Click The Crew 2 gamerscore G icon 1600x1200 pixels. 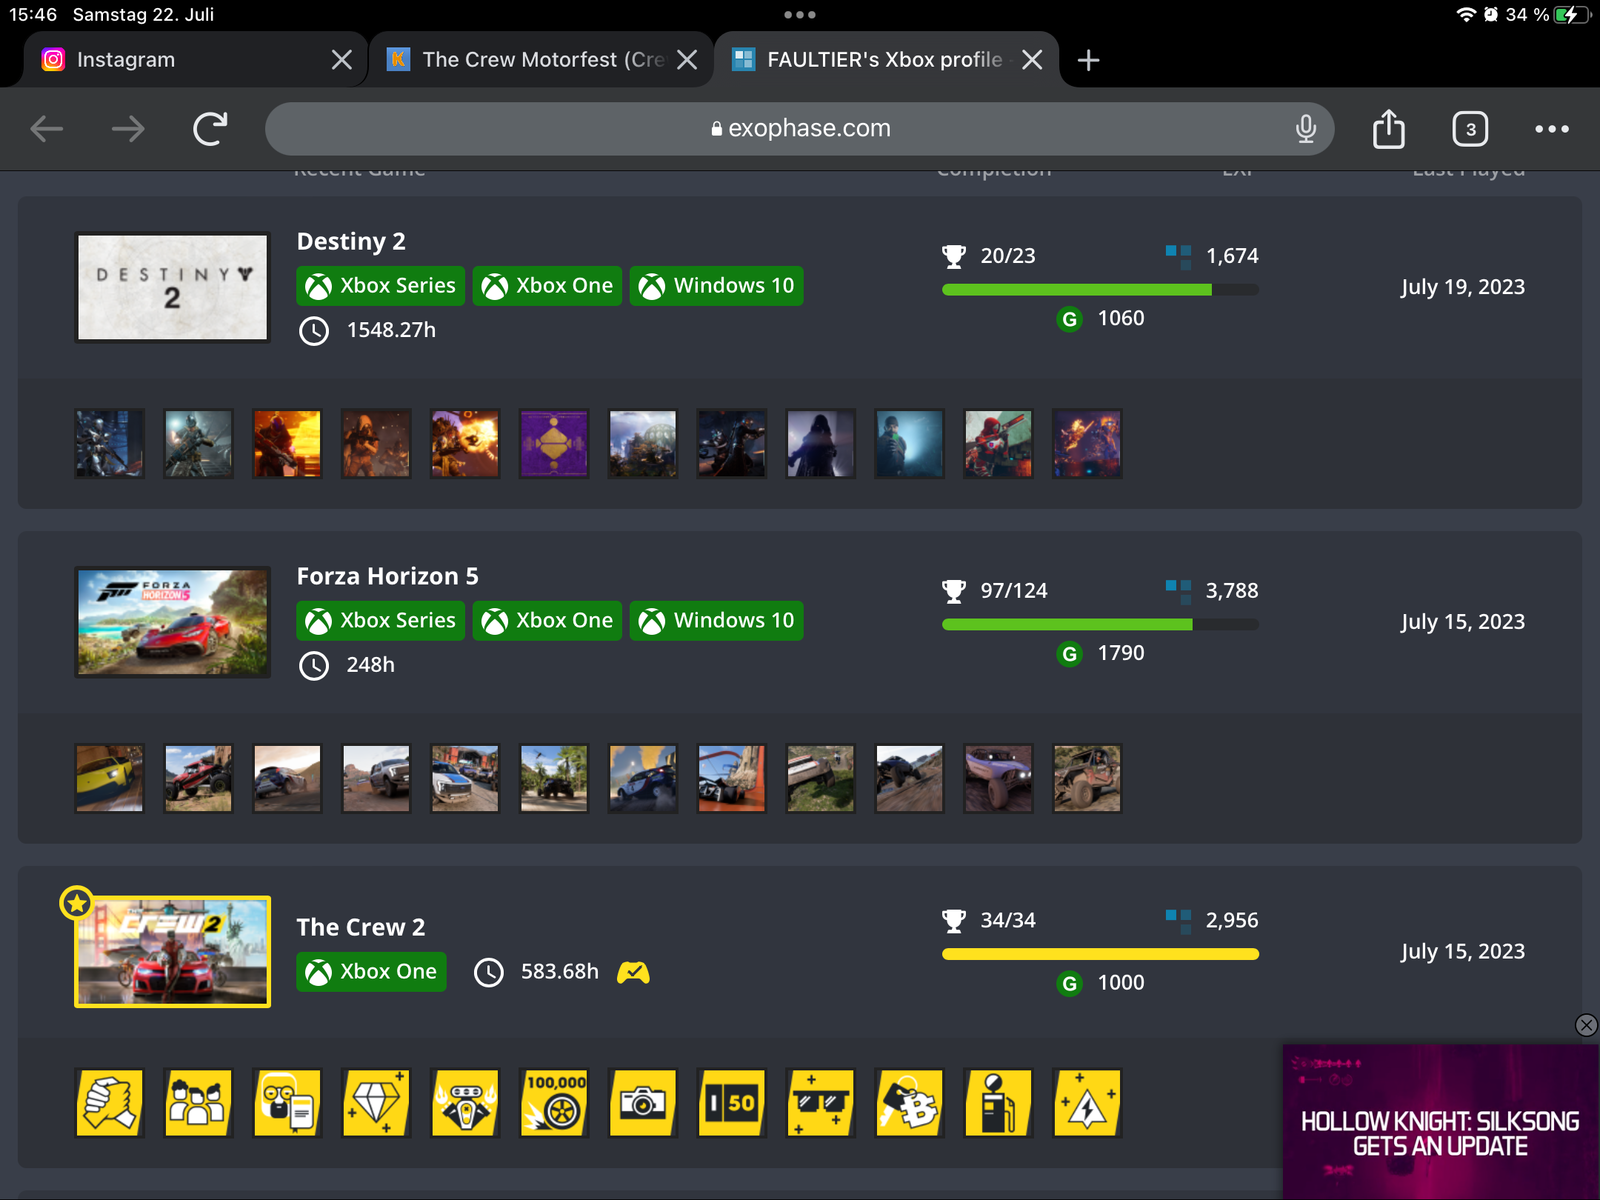point(1070,984)
